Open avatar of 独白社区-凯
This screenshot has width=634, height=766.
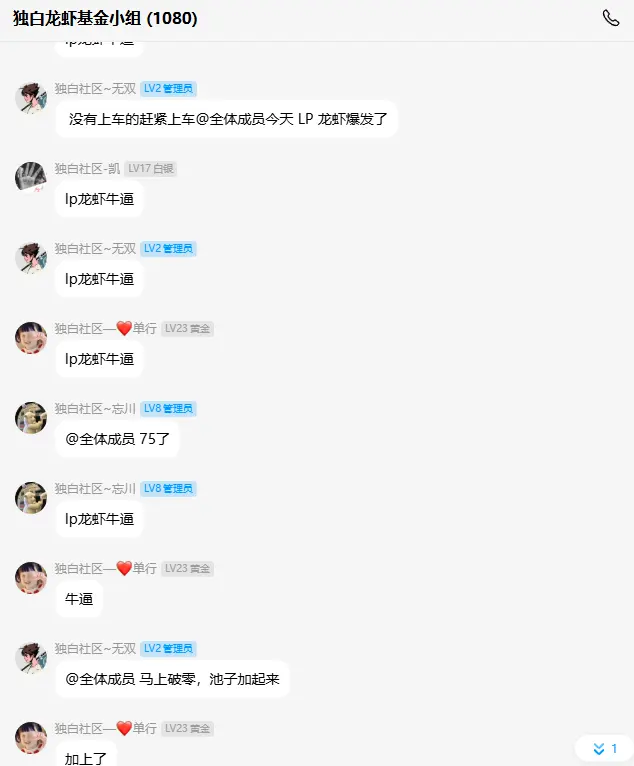point(31,178)
